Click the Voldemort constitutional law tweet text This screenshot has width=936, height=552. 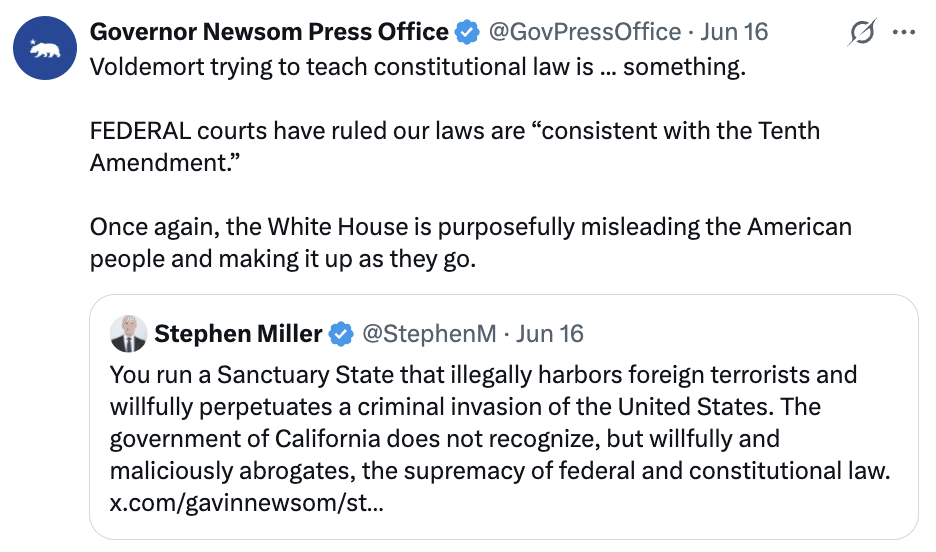coord(418,67)
